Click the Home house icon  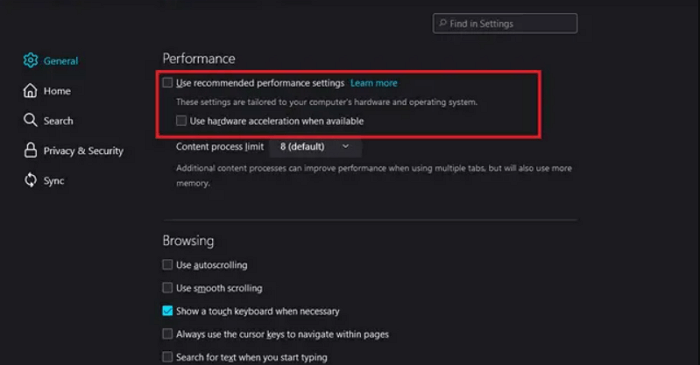30,91
